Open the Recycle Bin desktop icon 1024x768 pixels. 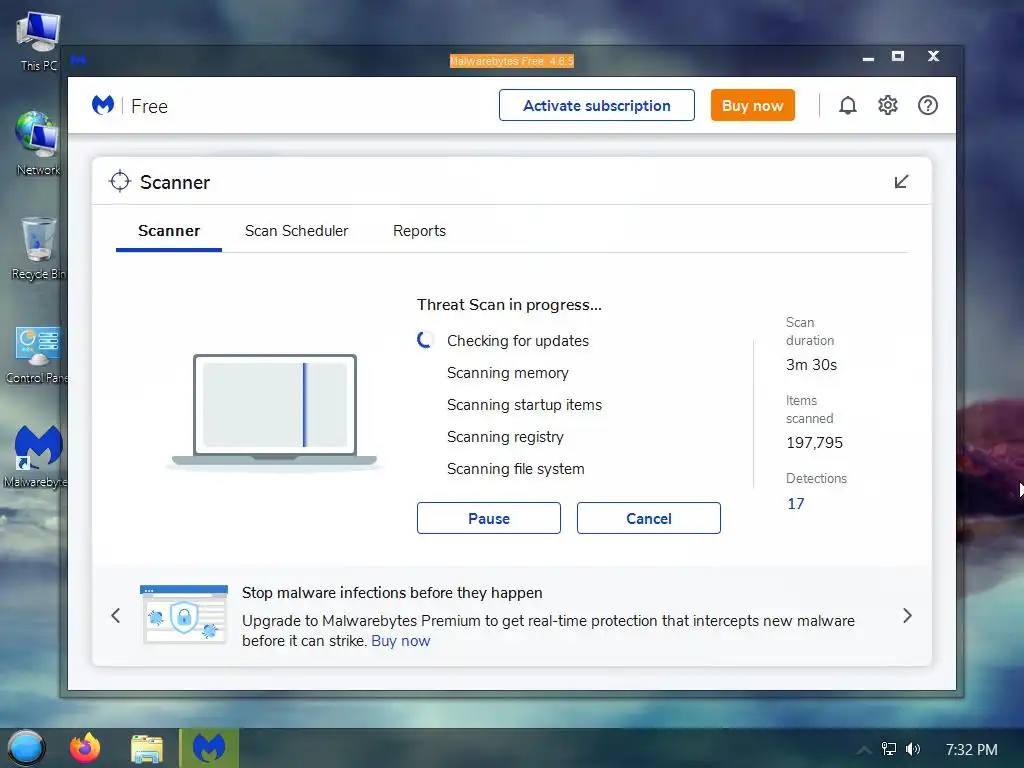(x=39, y=248)
